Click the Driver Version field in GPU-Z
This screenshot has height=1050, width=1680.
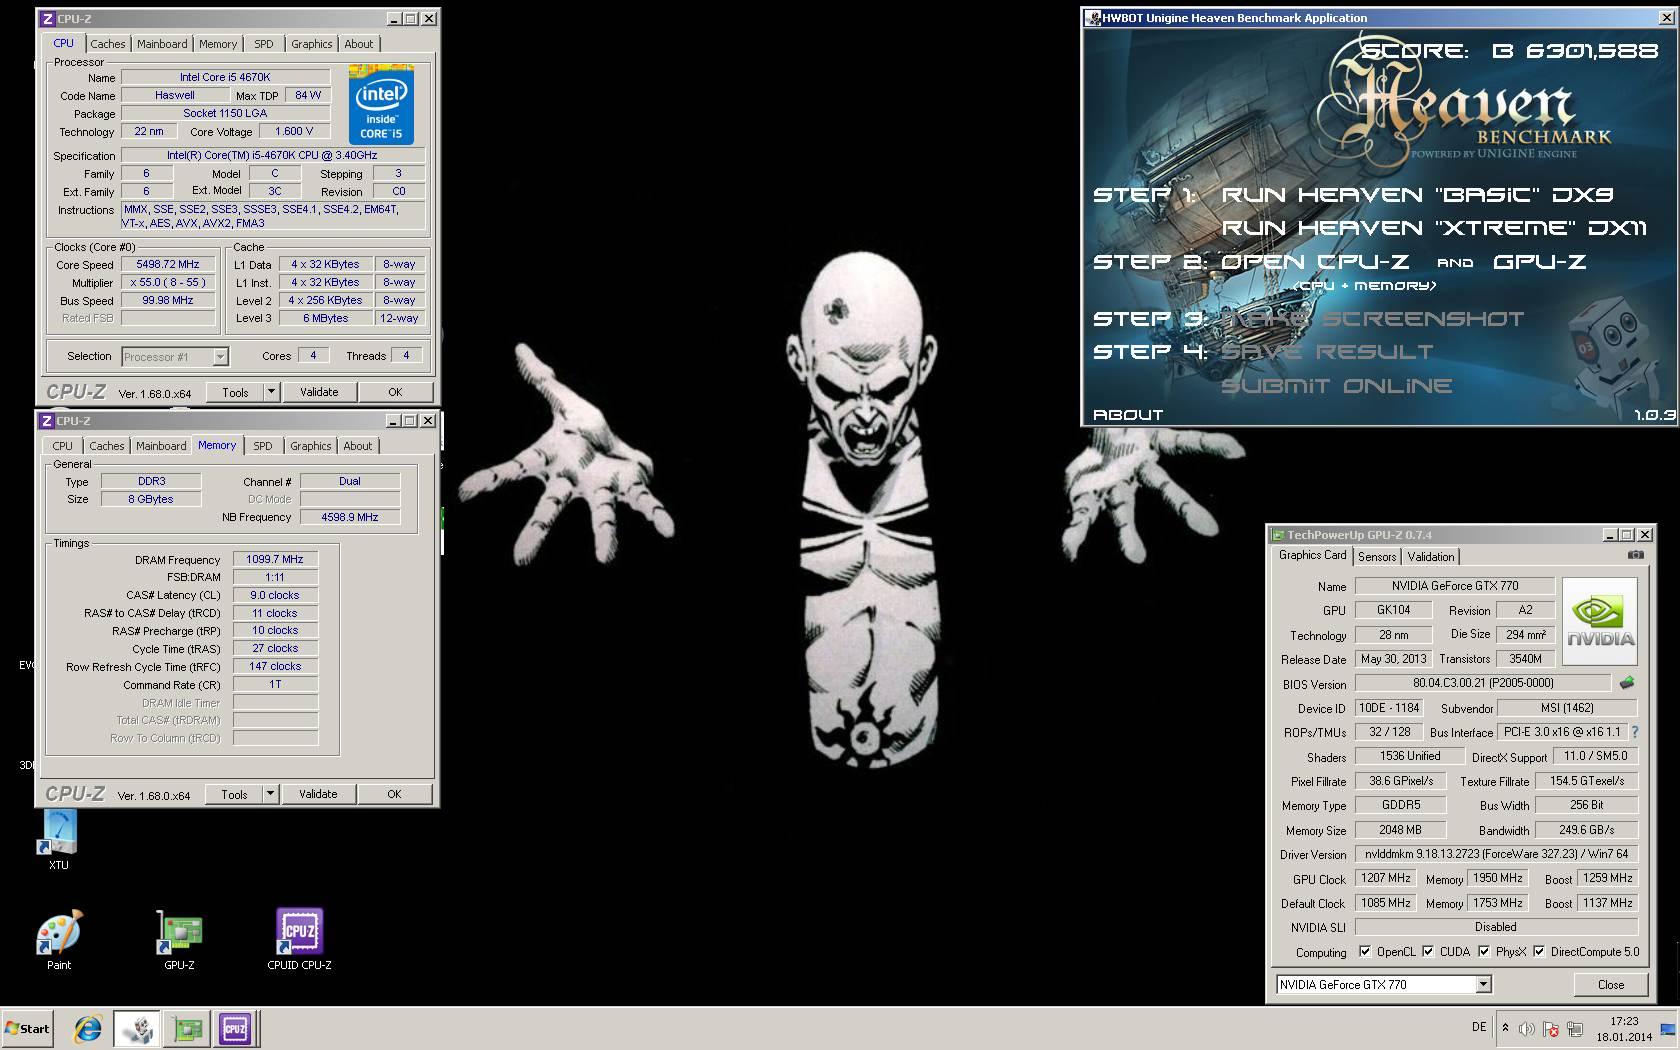tap(1496, 854)
